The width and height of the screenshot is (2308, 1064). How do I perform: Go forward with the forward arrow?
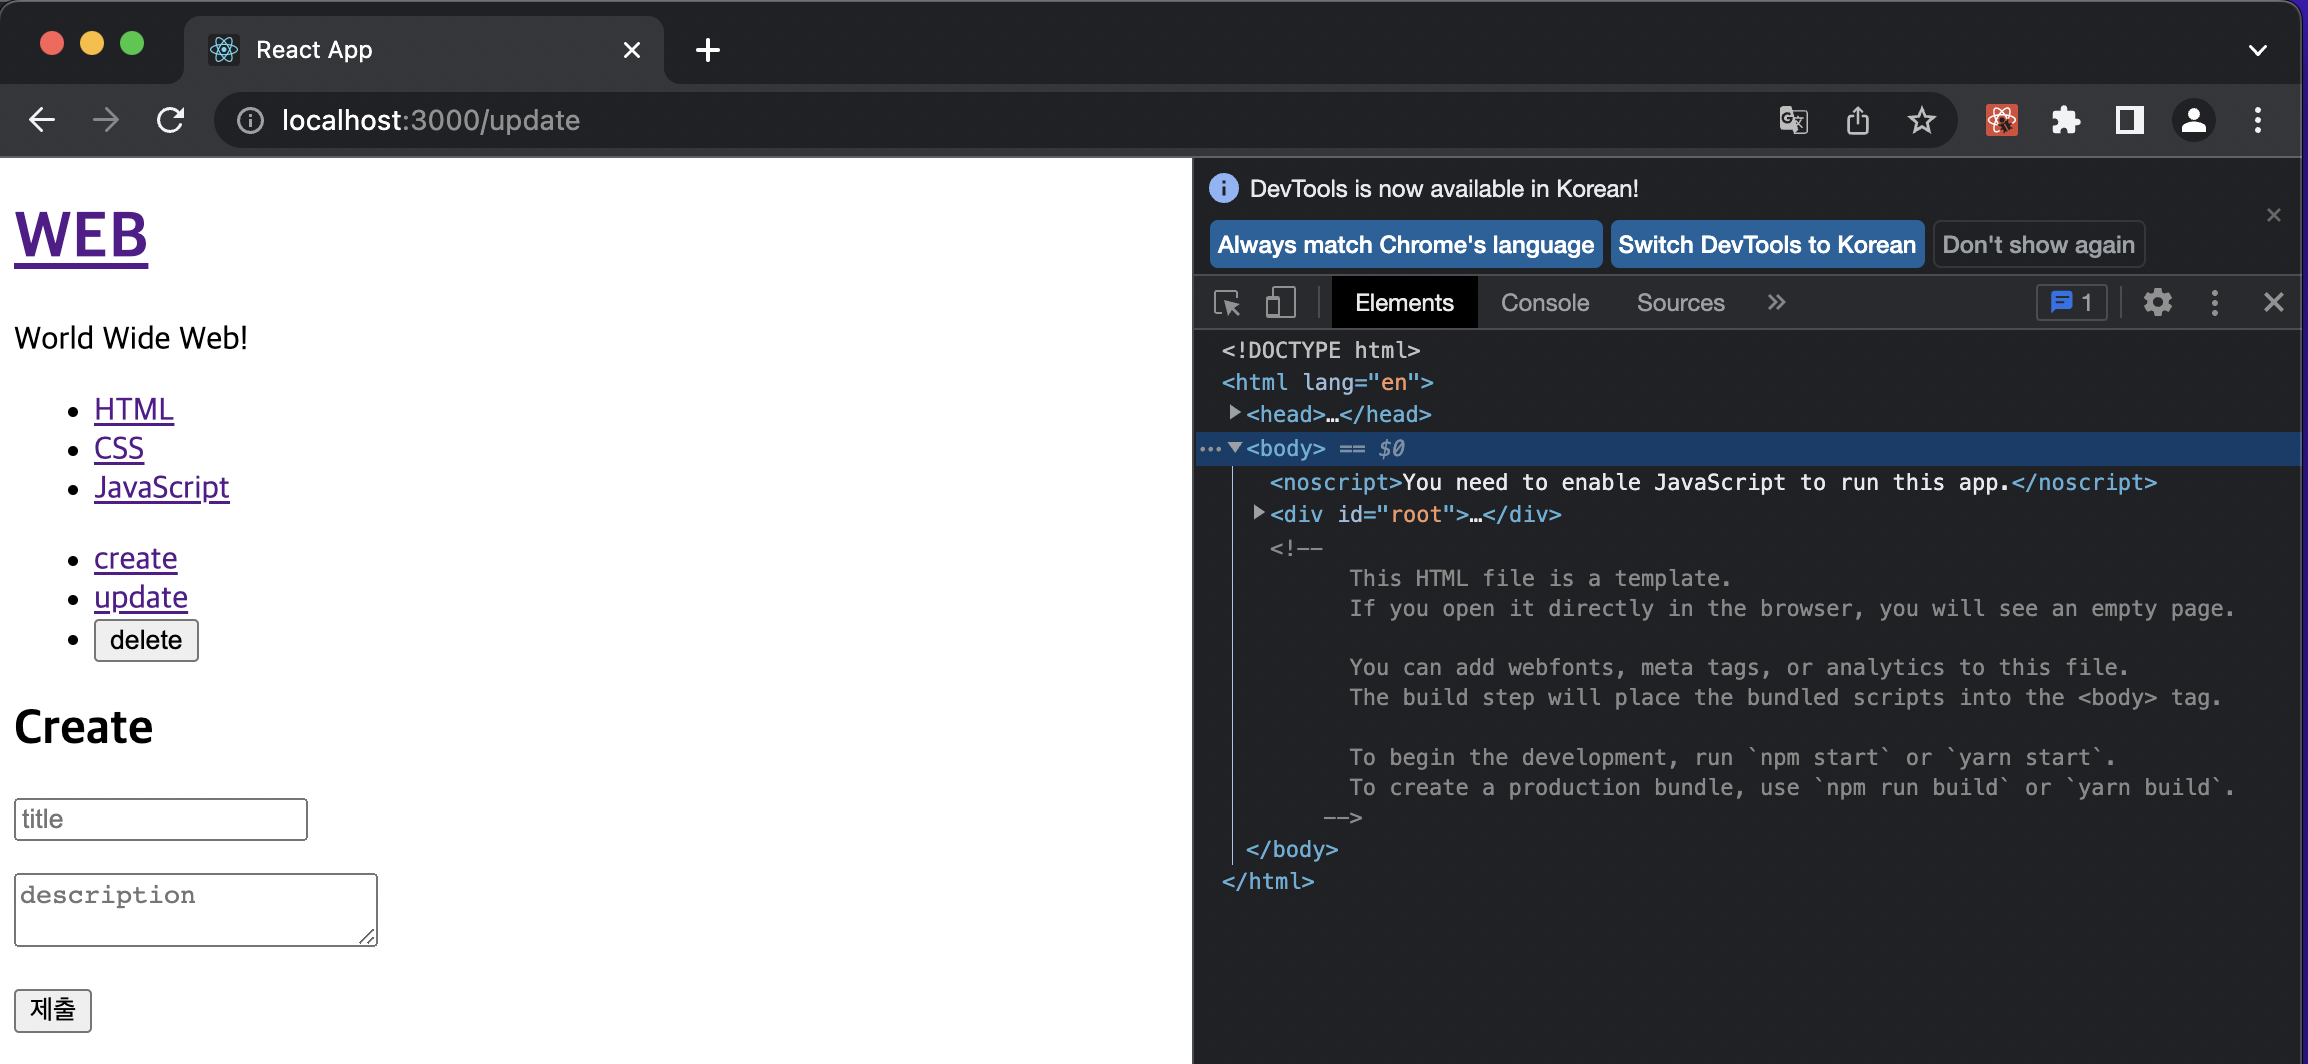pyautogui.click(x=106, y=120)
